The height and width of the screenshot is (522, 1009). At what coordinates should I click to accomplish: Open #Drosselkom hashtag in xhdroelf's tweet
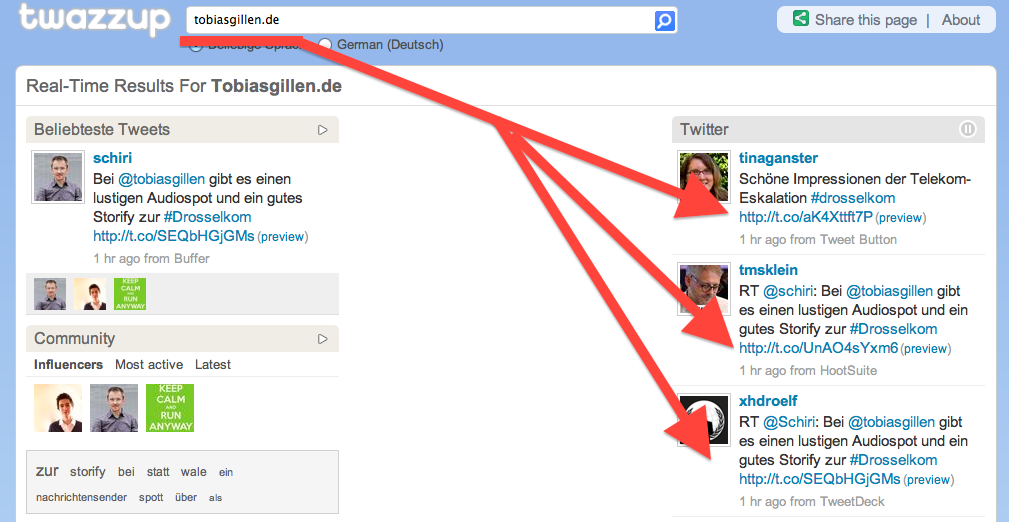pyautogui.click(x=893, y=460)
